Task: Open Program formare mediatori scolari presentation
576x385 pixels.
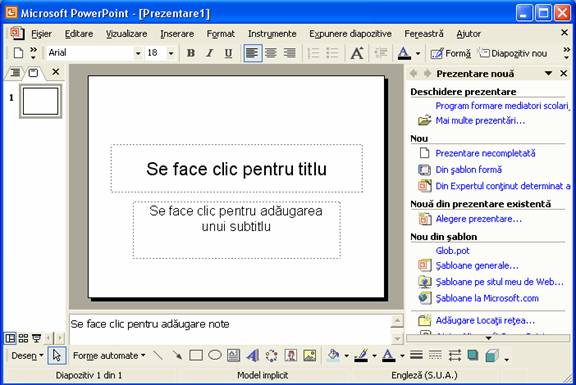Action: (x=502, y=106)
